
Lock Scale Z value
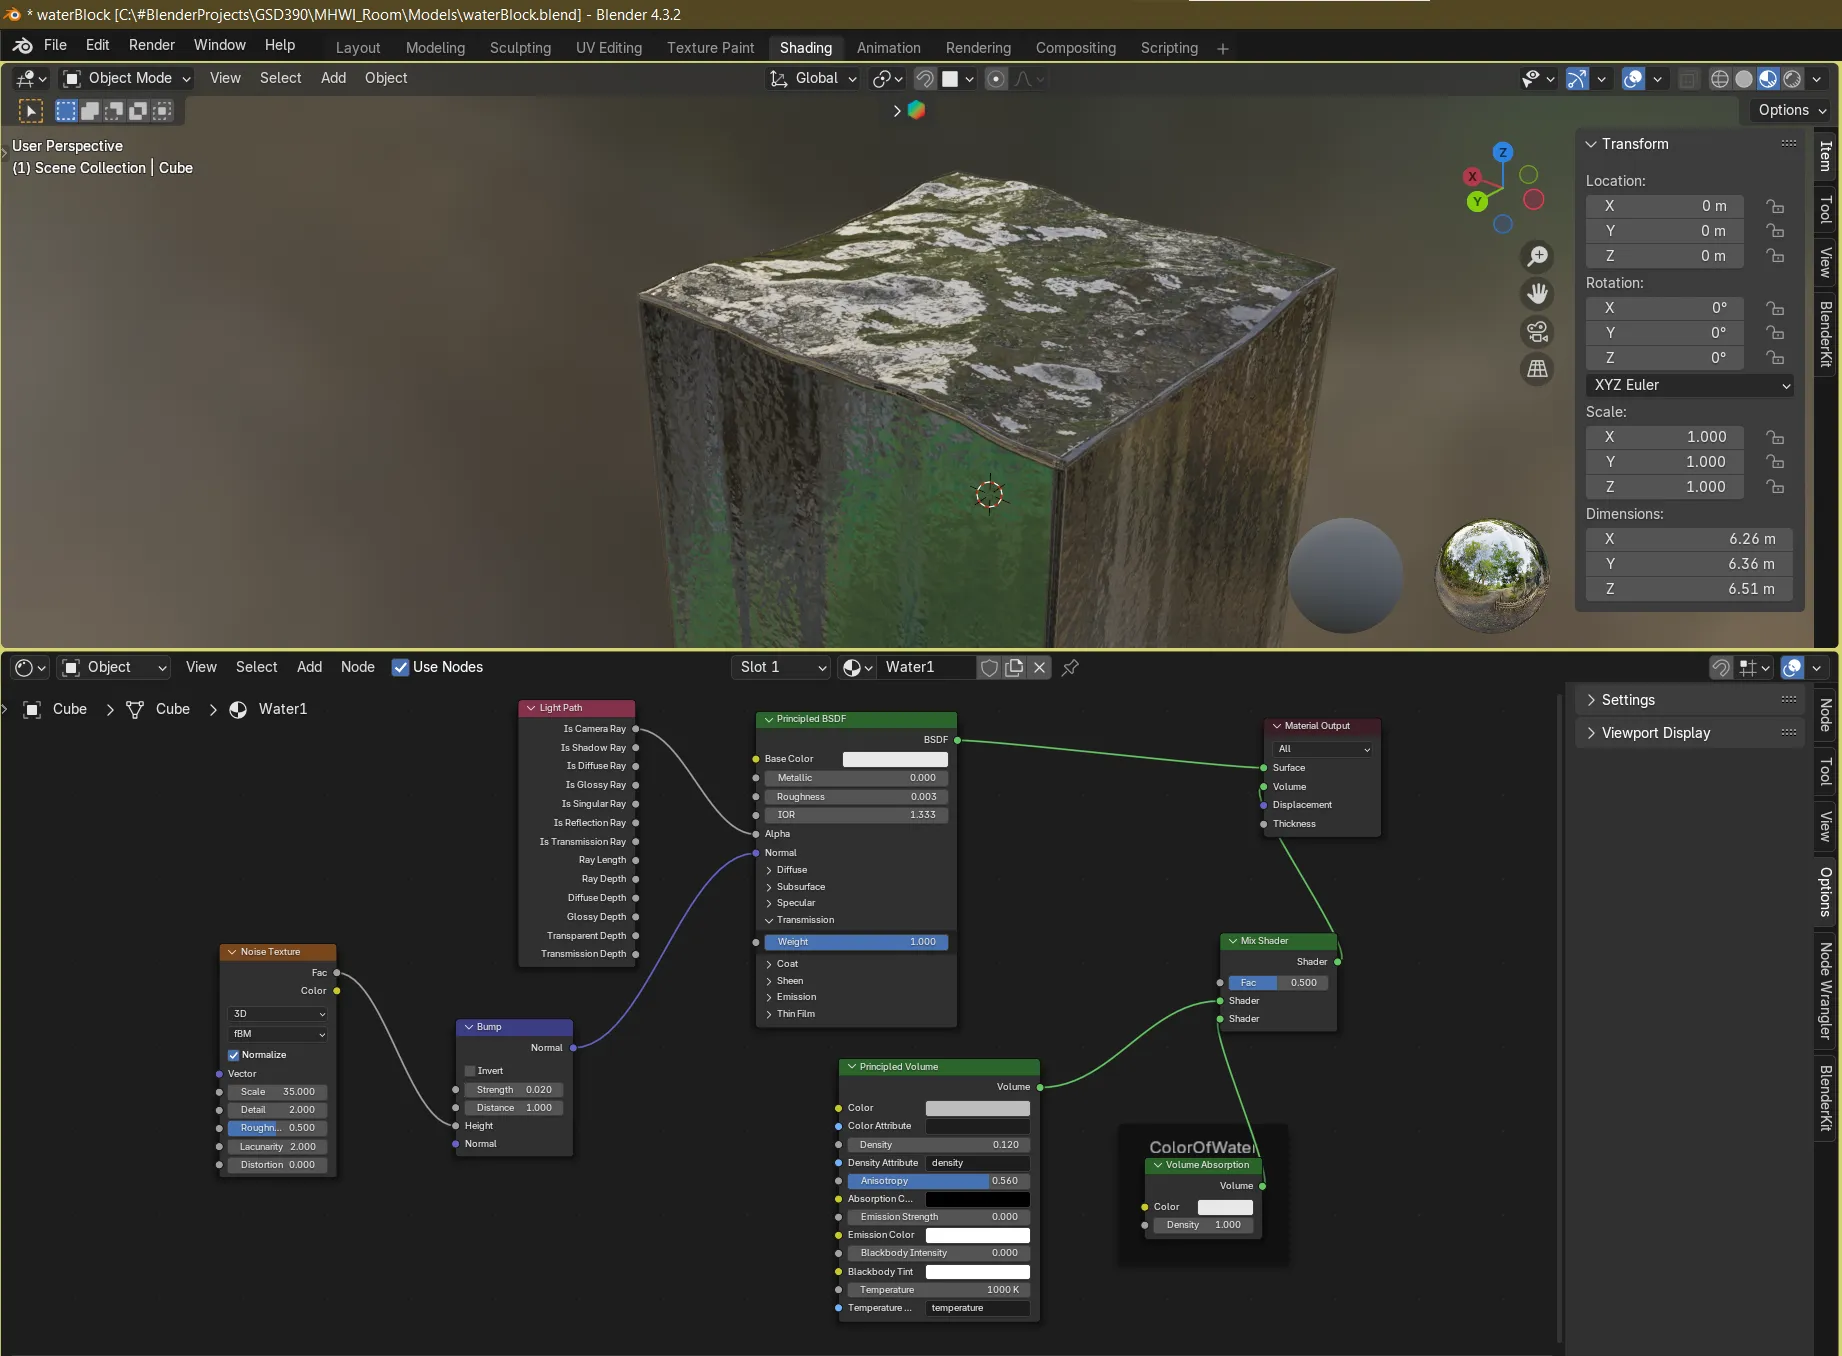click(1775, 487)
